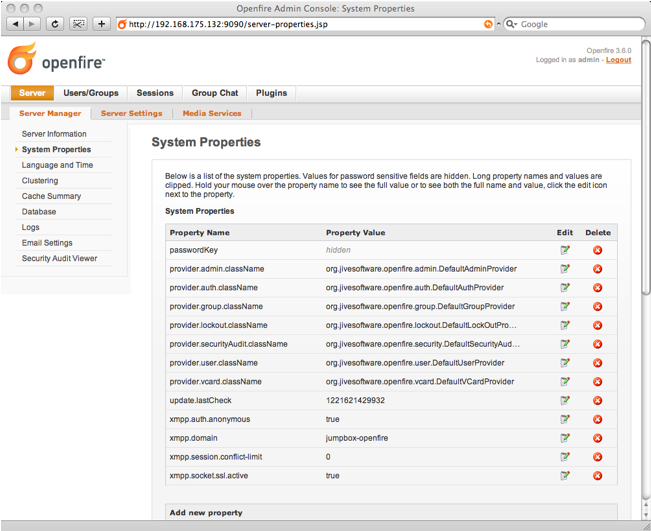The width and height of the screenshot is (651, 531).
Task: Switch to the Group Chat tab
Action: pyautogui.click(x=215, y=93)
